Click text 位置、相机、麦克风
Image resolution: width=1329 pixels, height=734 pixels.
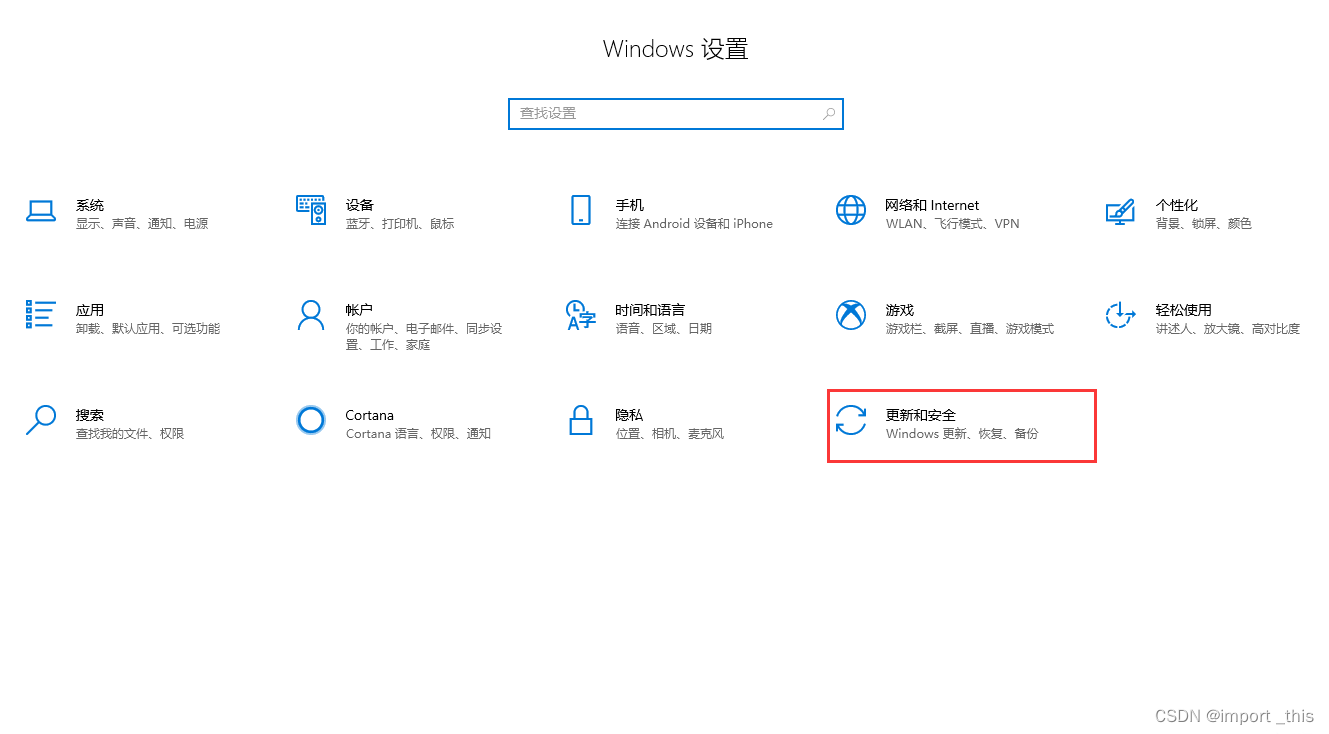click(x=670, y=434)
